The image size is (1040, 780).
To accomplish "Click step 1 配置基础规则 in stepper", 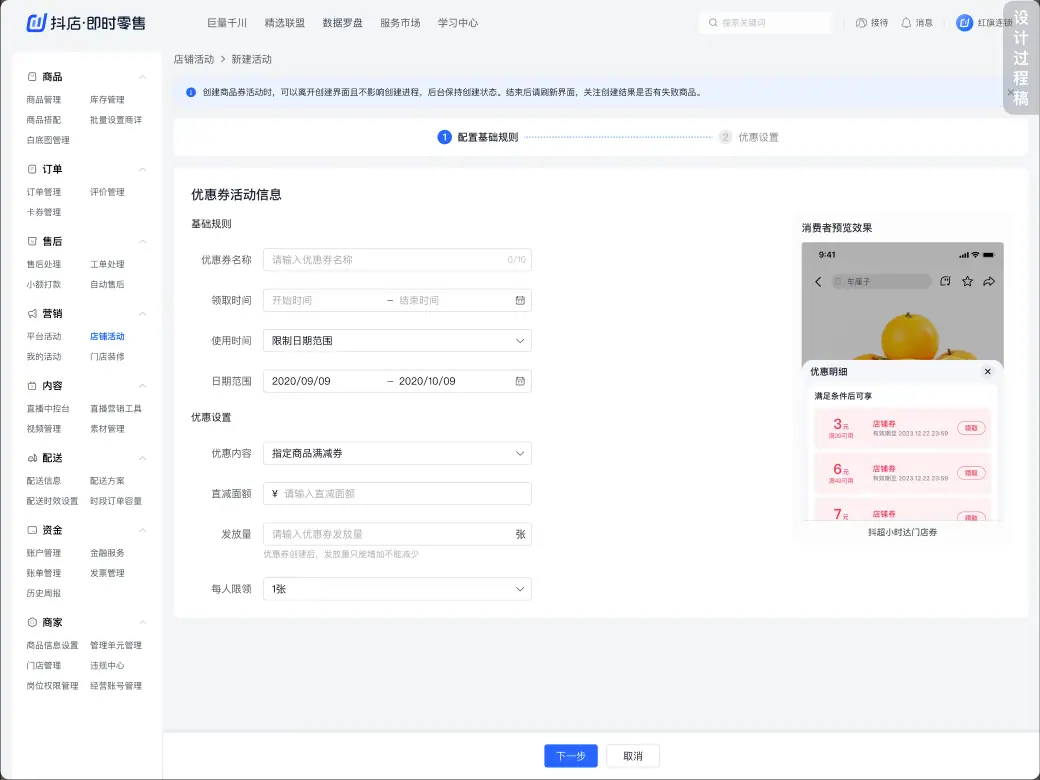I will 478,137.
